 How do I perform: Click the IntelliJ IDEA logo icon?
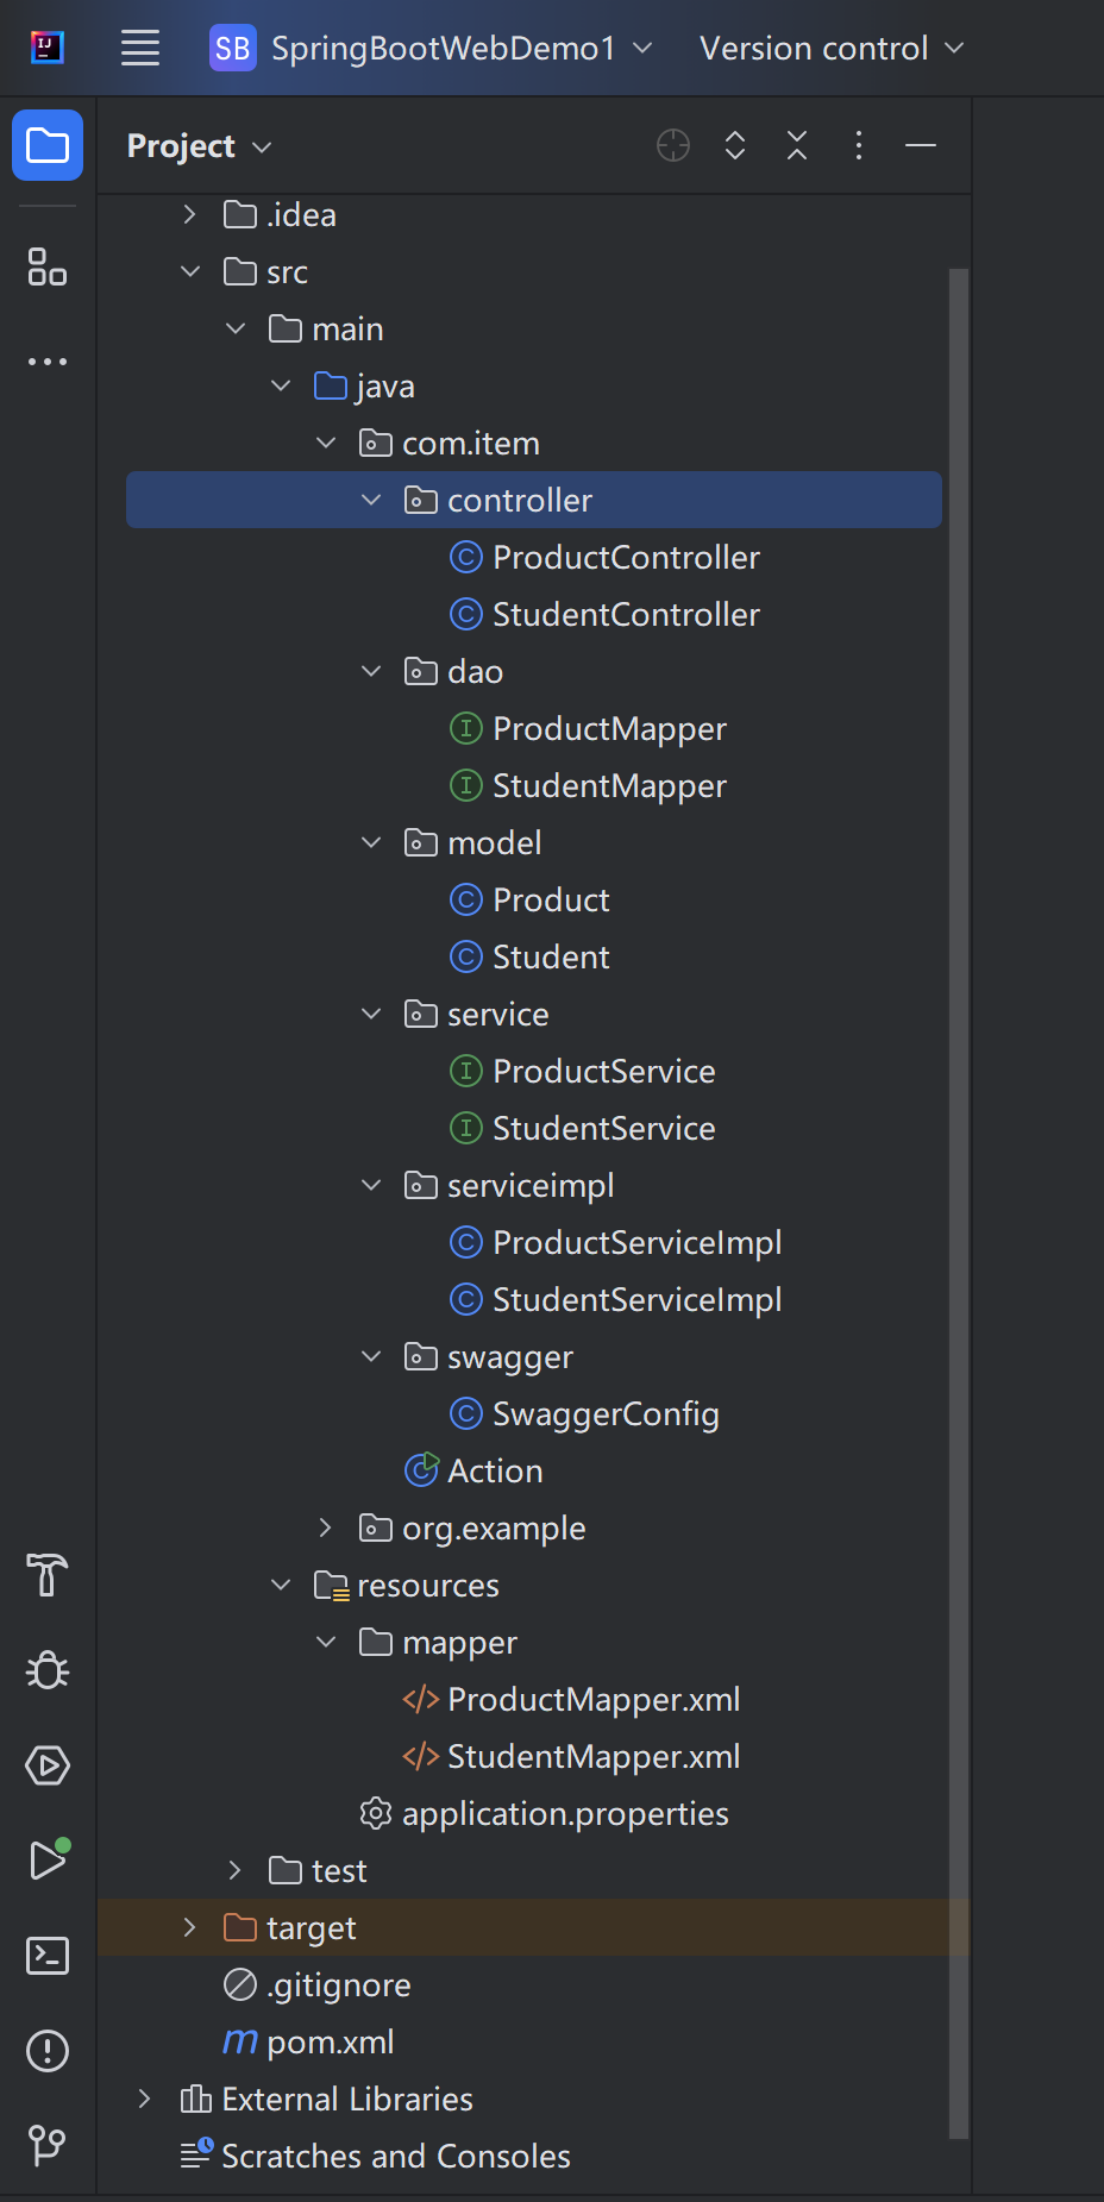47,47
